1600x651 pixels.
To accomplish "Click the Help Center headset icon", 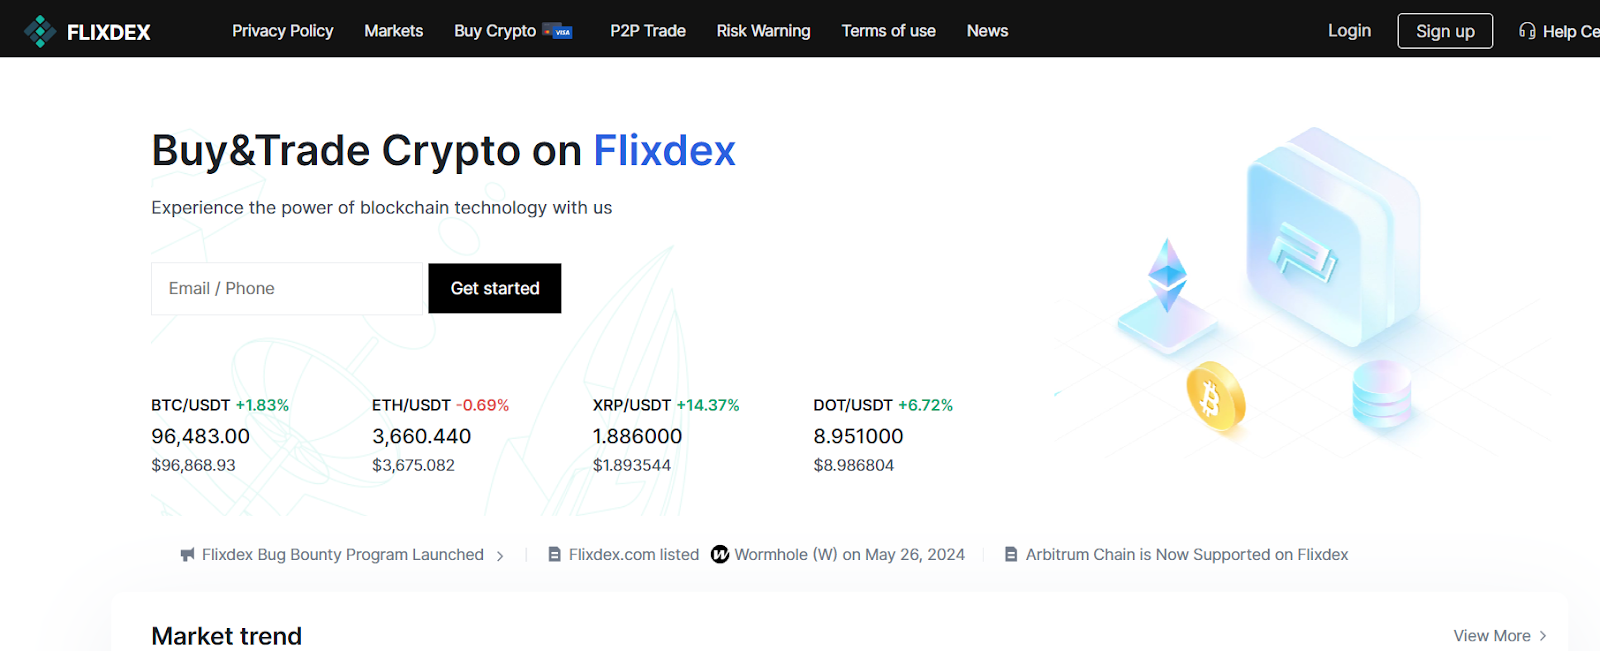I will [x=1526, y=31].
